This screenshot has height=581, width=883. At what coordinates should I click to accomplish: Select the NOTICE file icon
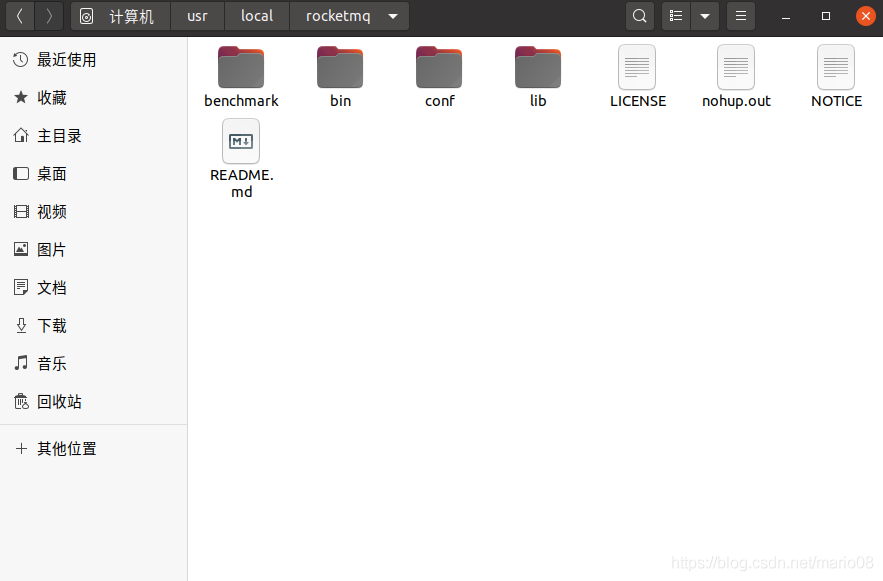pyautogui.click(x=836, y=67)
